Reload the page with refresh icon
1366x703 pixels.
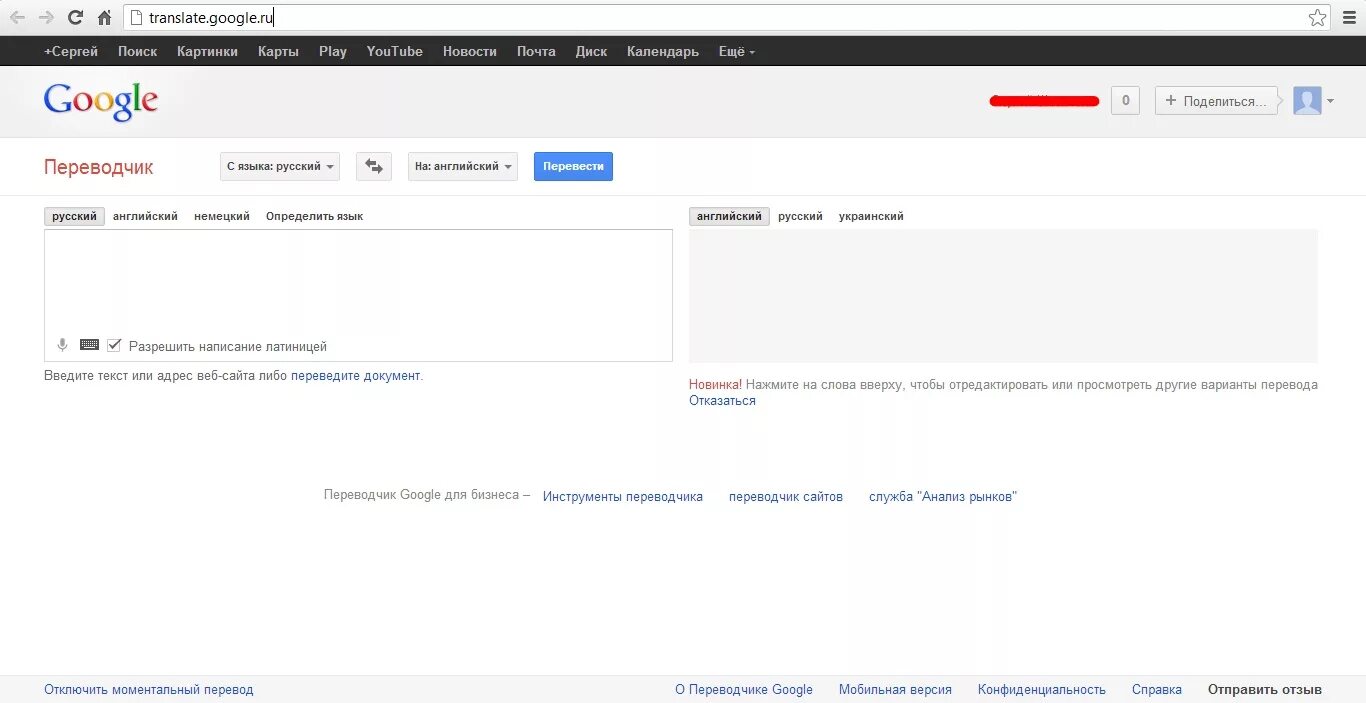click(x=75, y=18)
